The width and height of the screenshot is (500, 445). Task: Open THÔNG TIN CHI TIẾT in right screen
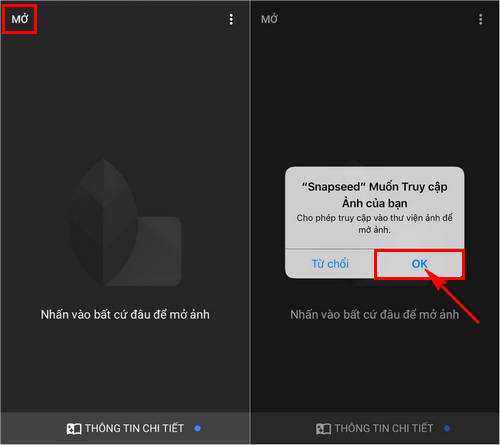tap(384, 428)
